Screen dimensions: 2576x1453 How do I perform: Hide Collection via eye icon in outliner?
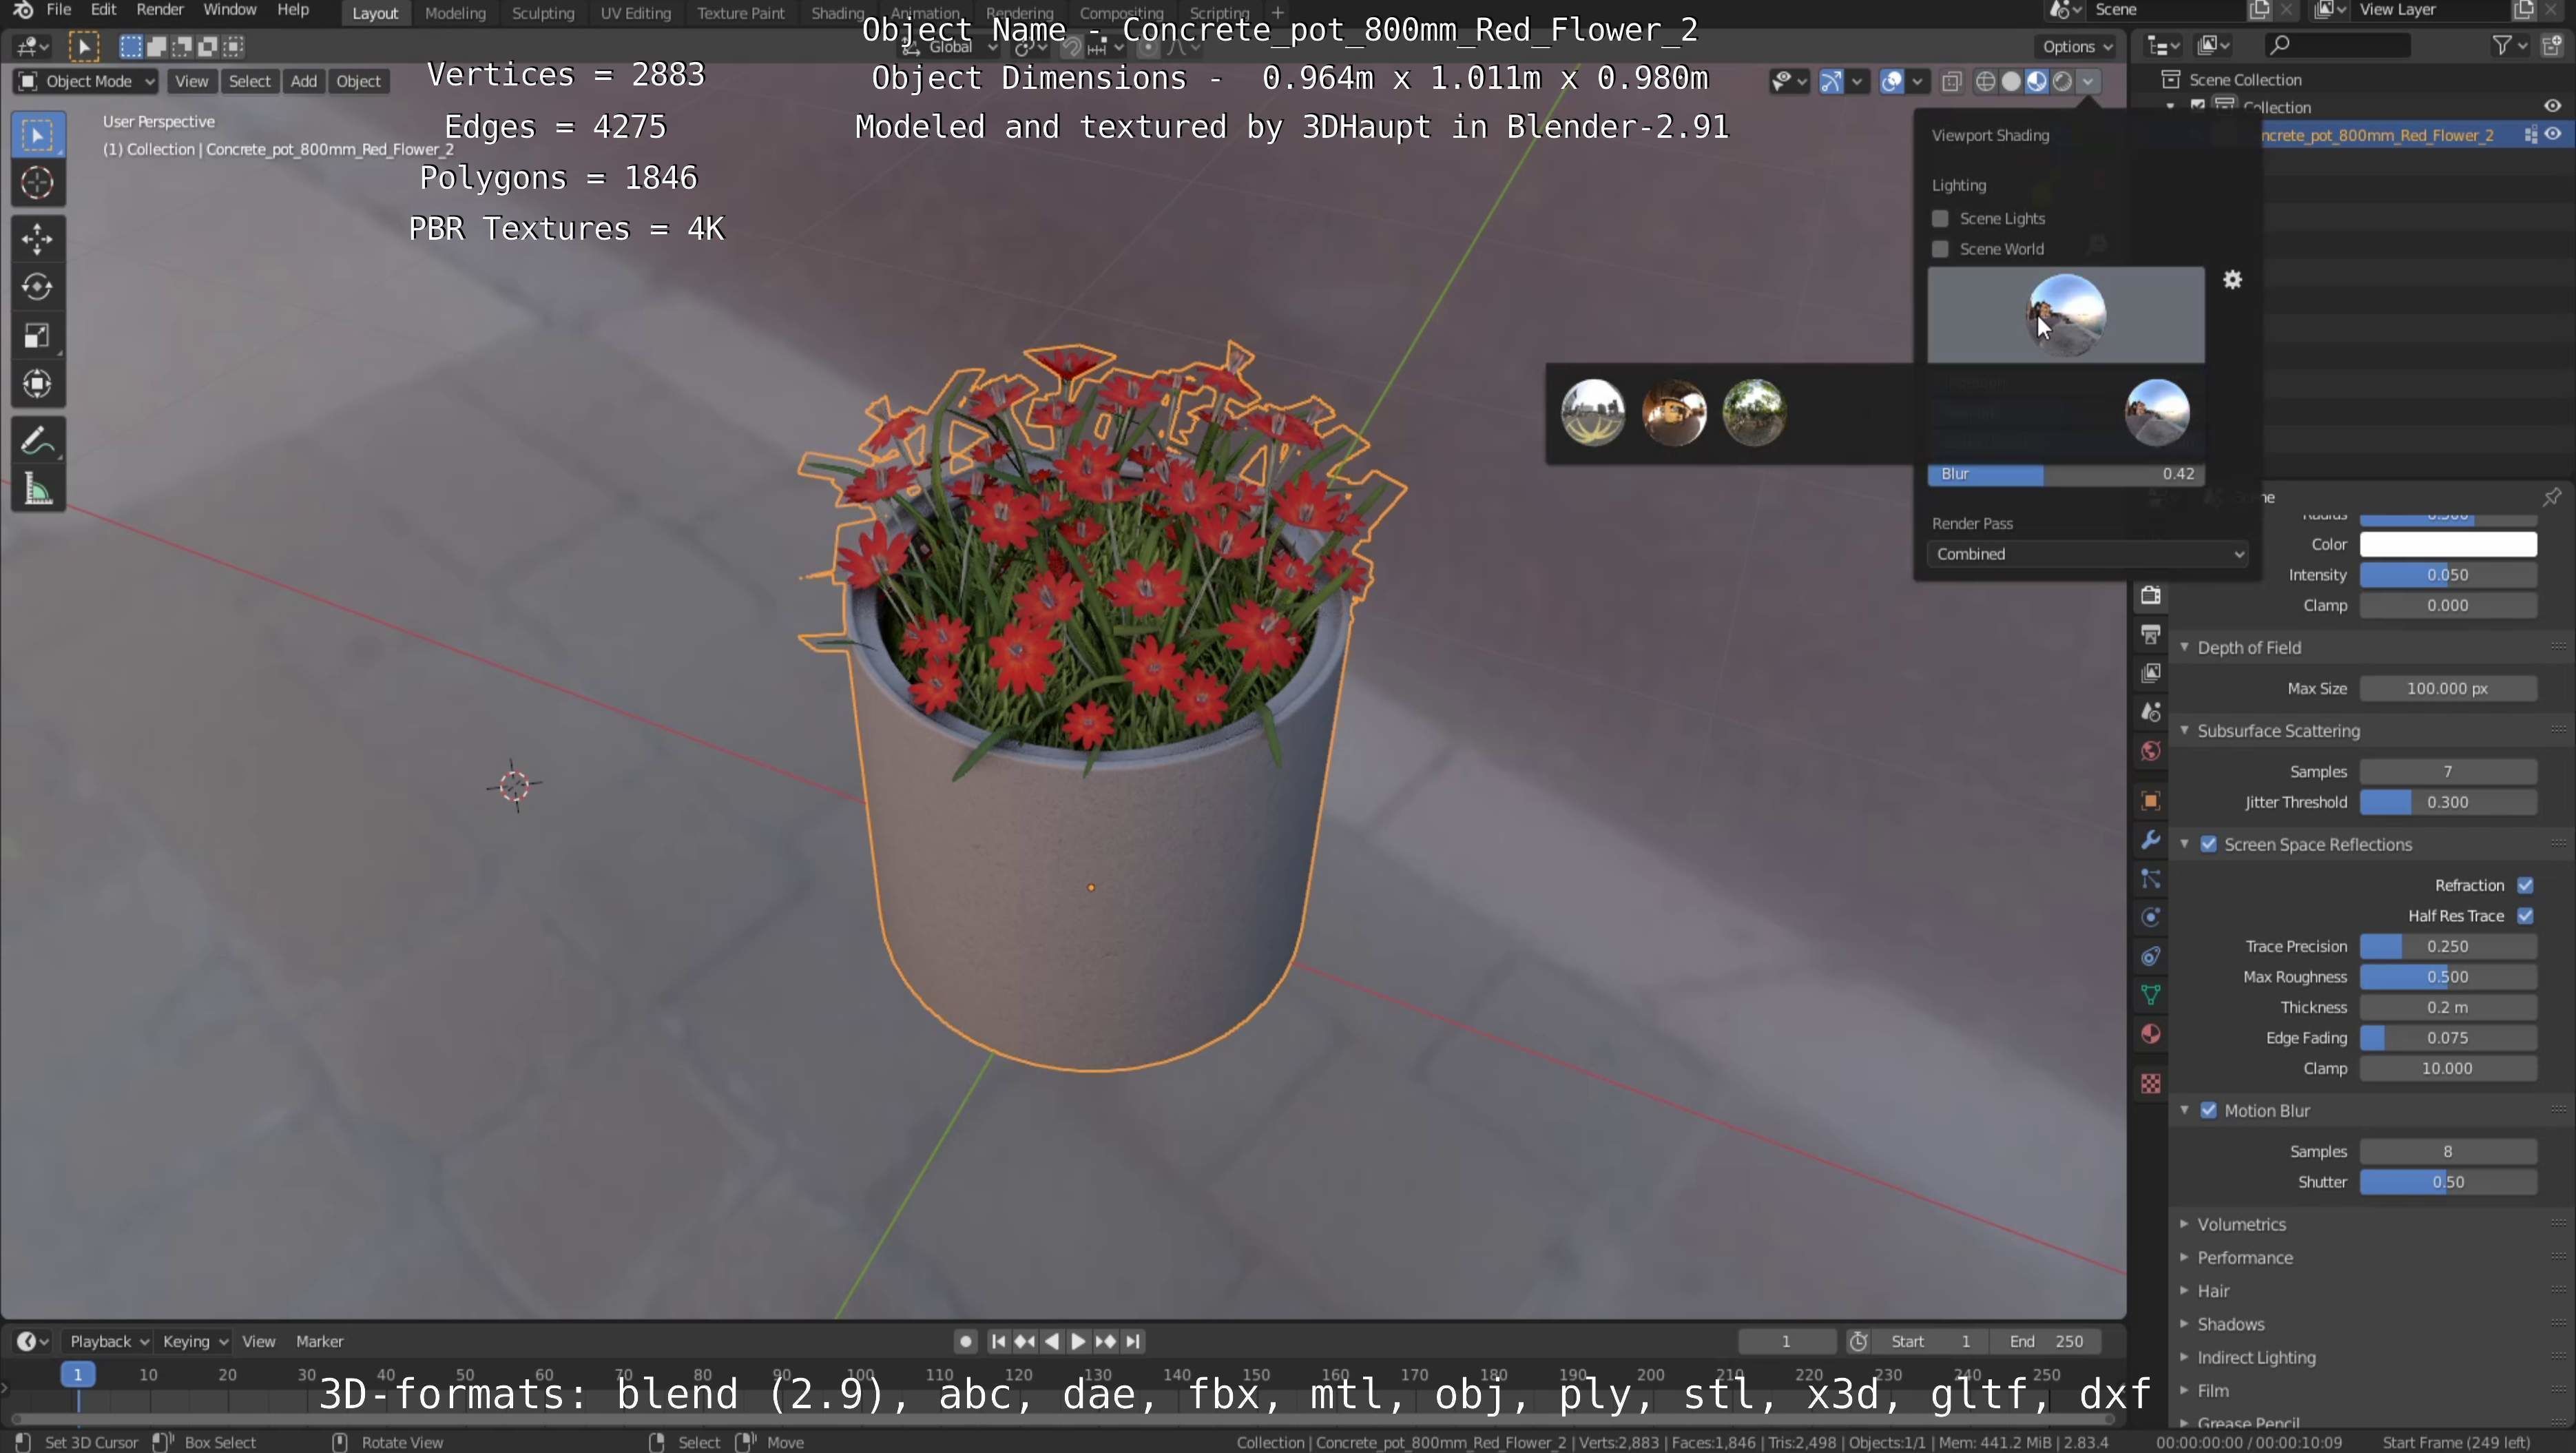tap(2553, 106)
